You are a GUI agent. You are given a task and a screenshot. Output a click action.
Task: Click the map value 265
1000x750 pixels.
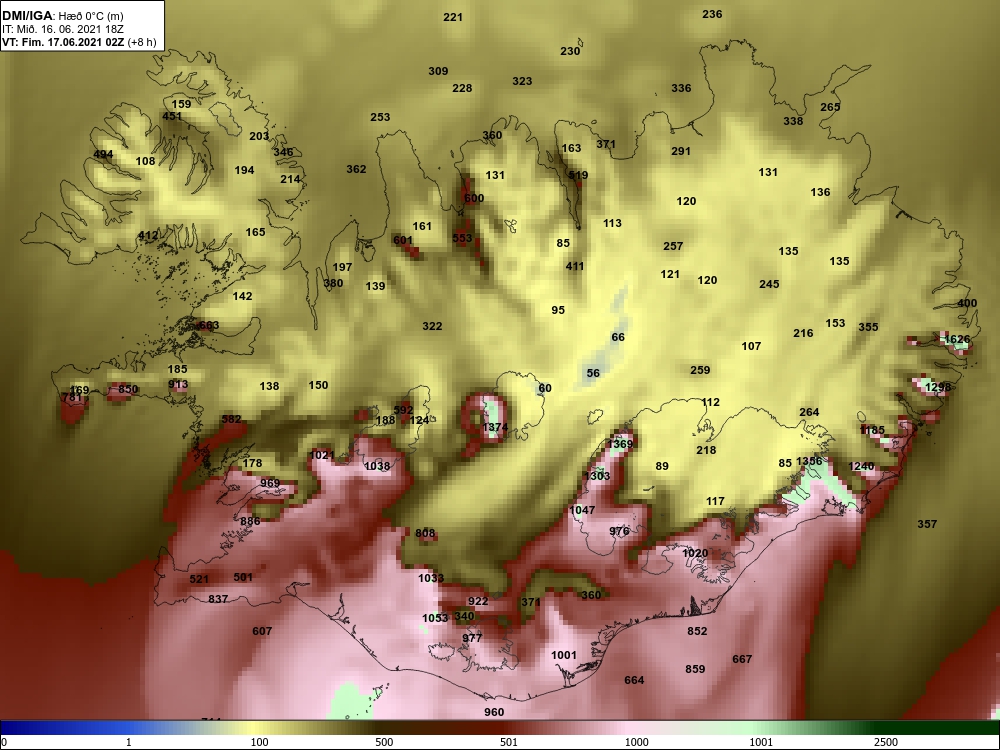[x=830, y=107]
